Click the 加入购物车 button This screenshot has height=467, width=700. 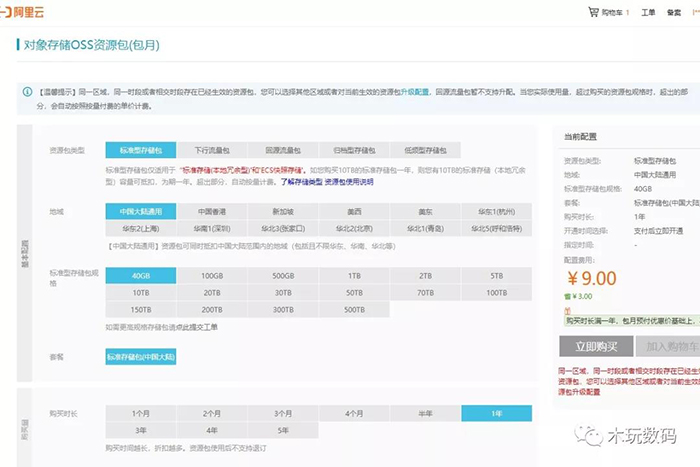(x=669, y=346)
